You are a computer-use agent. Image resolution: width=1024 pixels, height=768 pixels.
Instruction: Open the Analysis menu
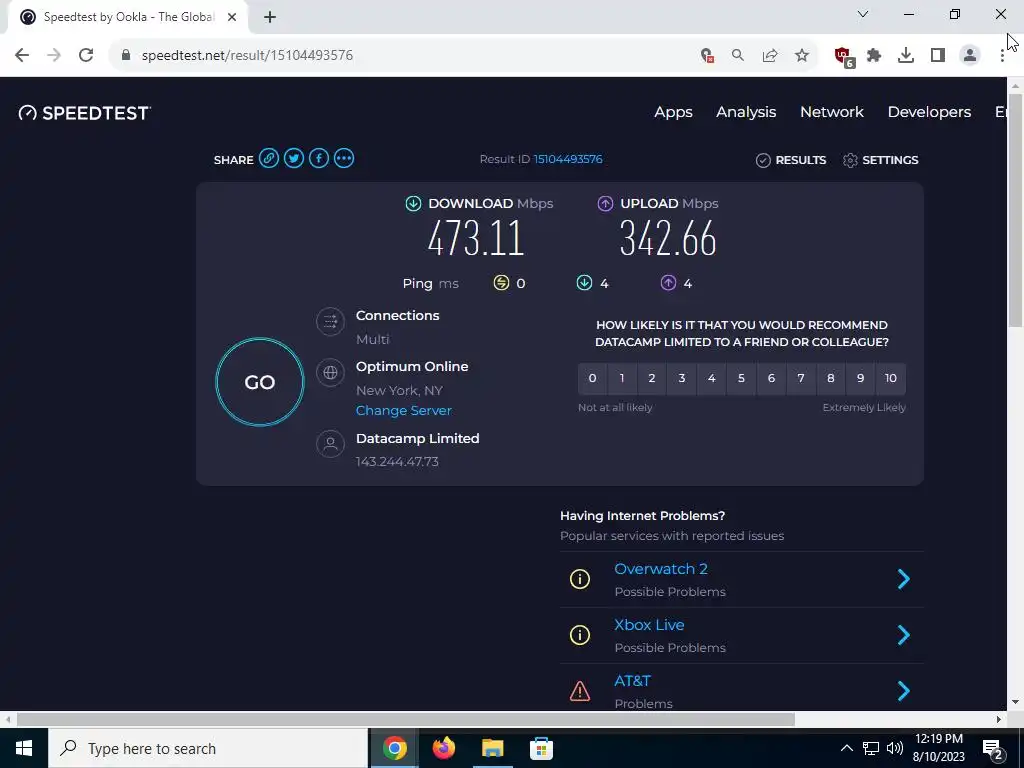click(746, 112)
